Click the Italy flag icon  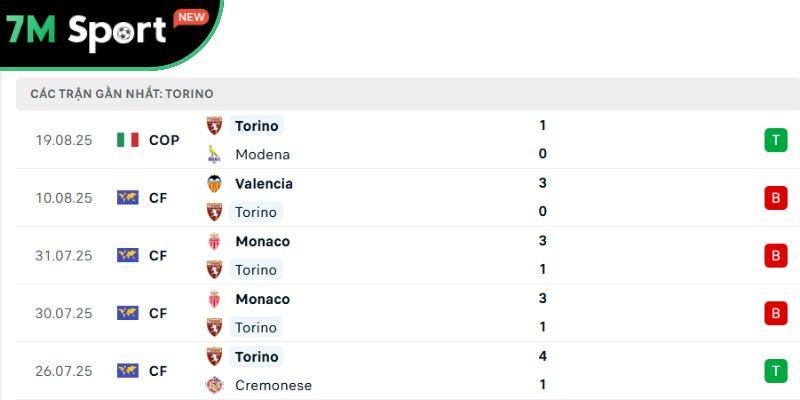127,140
